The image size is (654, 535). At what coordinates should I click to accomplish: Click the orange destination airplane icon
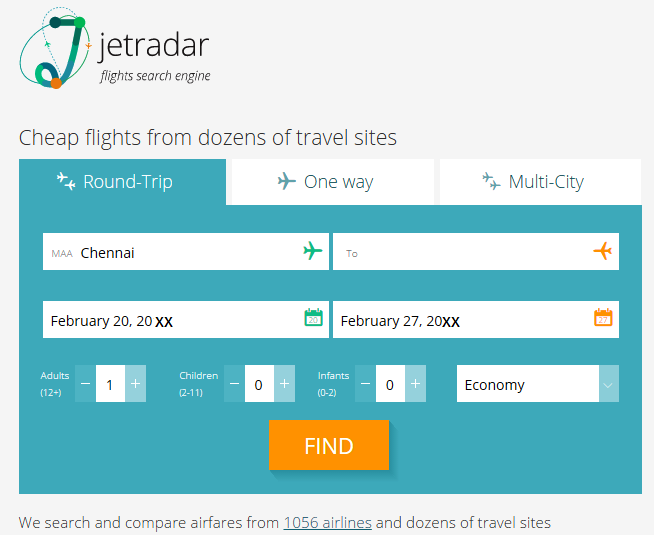click(603, 251)
